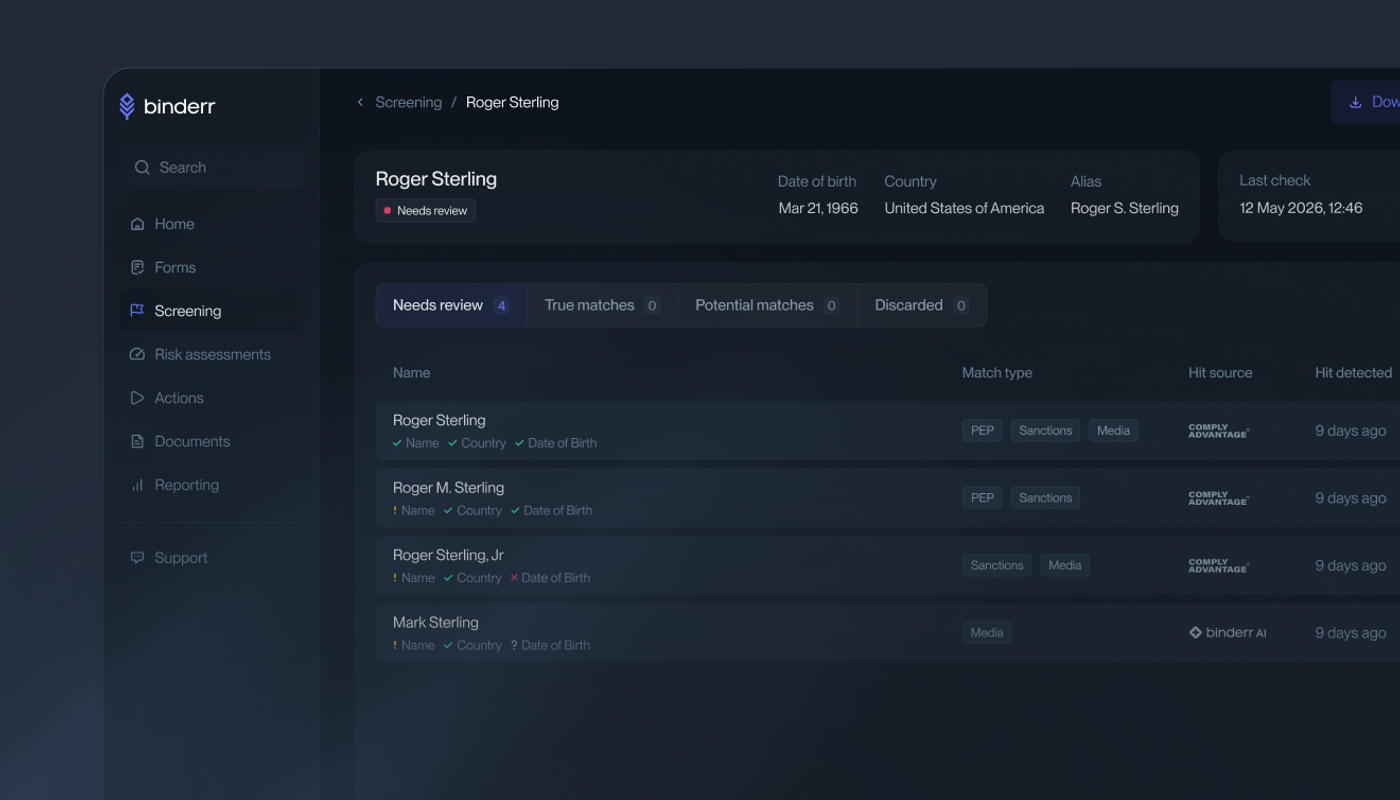
Task: Go to Forms in the sidebar
Action: pos(211,267)
